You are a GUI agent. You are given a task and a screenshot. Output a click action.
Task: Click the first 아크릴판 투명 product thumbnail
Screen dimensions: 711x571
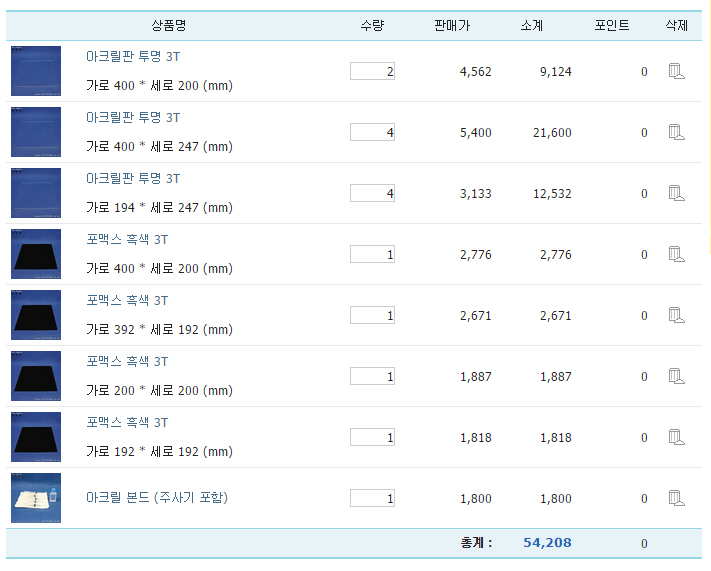pyautogui.click(x=36, y=71)
